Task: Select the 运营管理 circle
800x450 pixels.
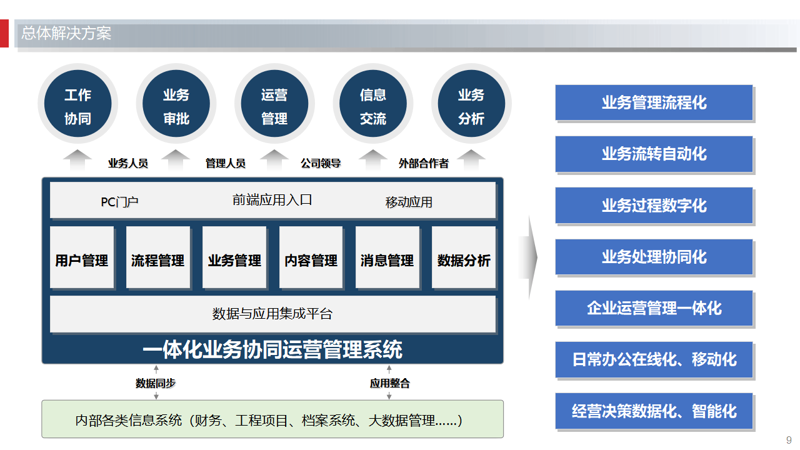Action: click(x=274, y=104)
